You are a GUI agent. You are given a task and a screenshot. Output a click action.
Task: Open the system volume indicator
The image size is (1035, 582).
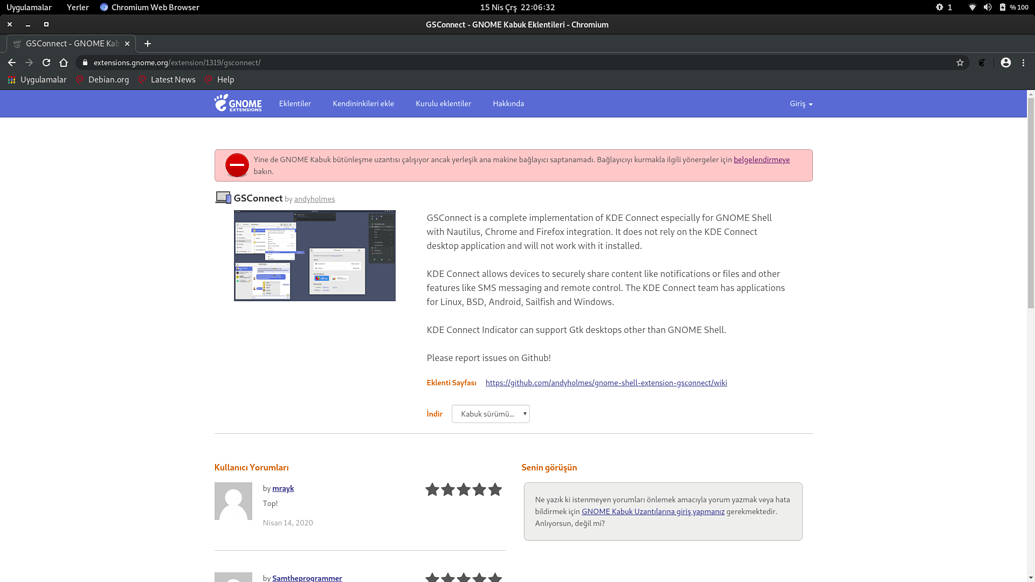coord(987,7)
